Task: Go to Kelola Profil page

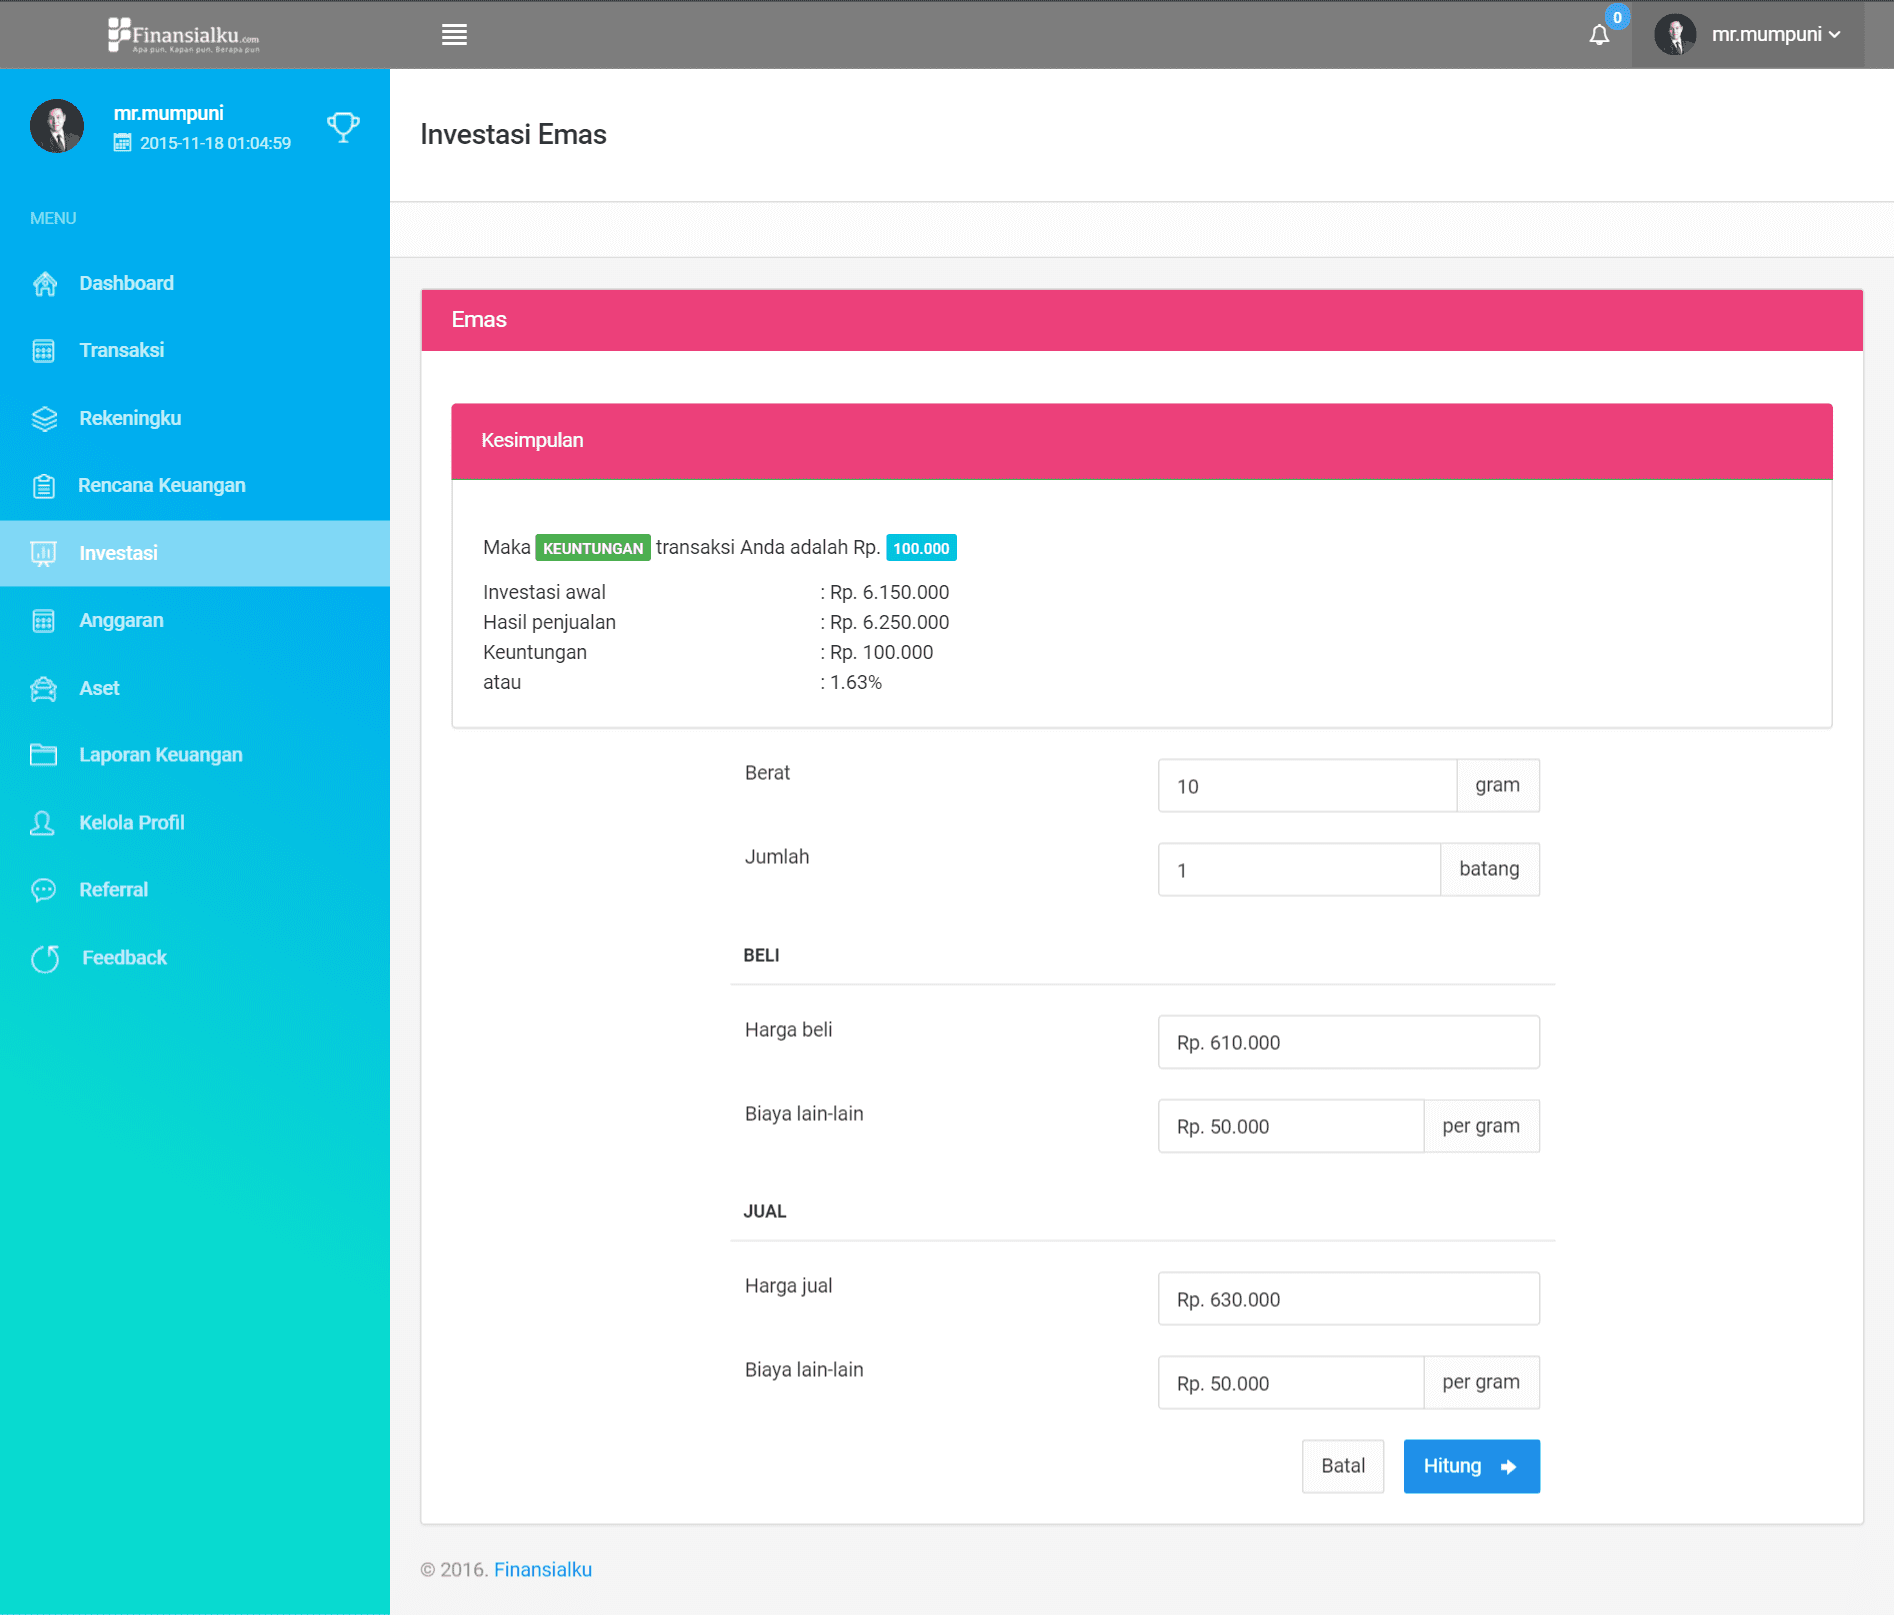Action: [x=131, y=823]
